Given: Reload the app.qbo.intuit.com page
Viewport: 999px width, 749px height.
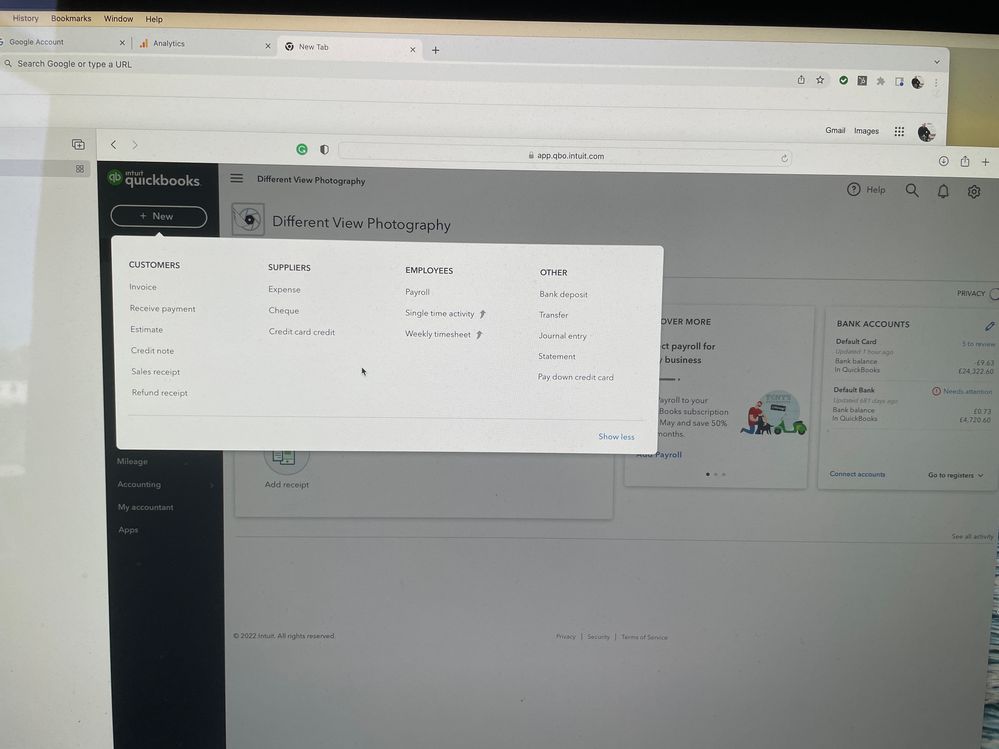Looking at the screenshot, I should (x=784, y=158).
